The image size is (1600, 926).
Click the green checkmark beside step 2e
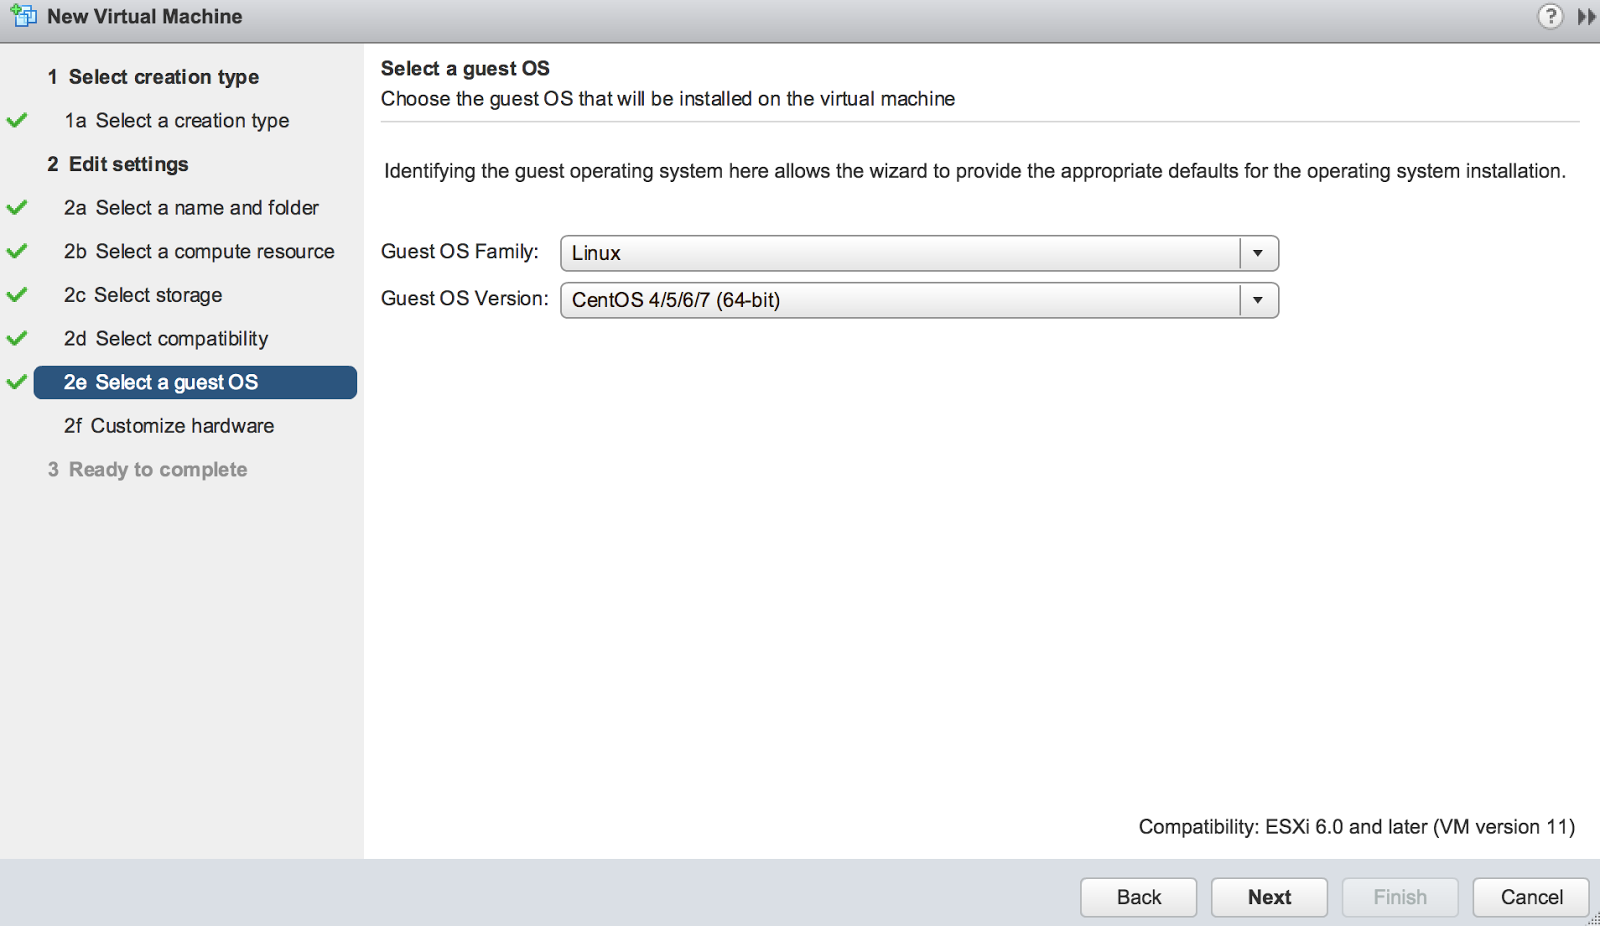pos(17,382)
